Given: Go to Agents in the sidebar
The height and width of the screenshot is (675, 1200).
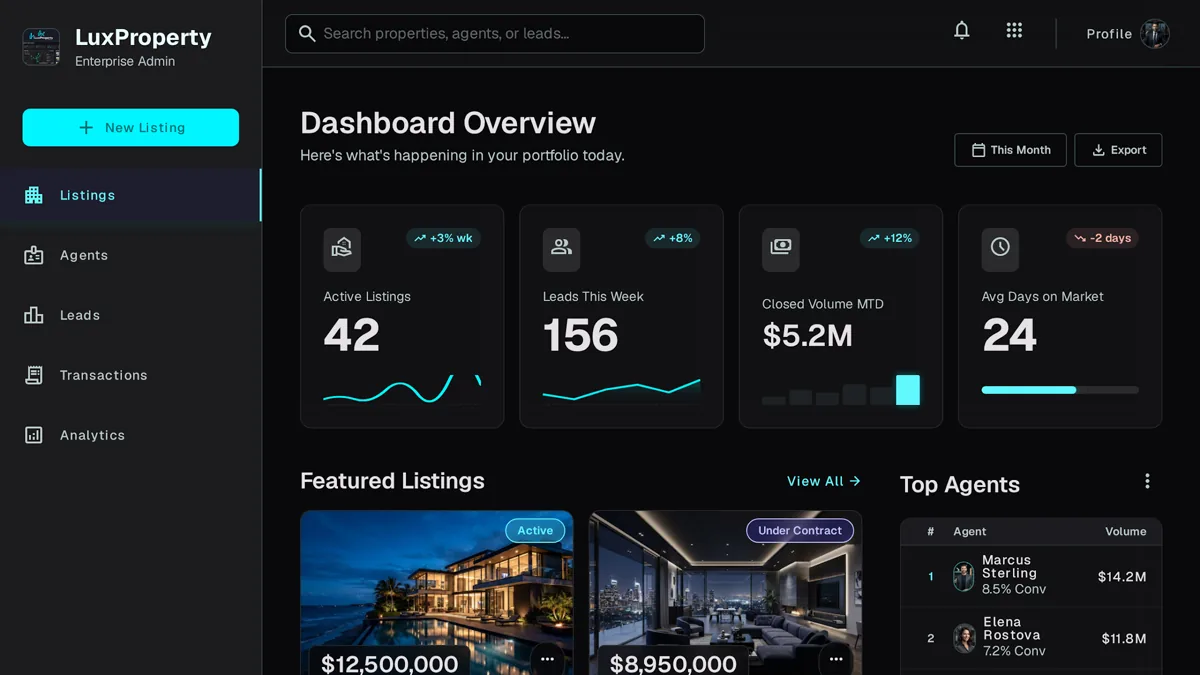Looking at the screenshot, I should (x=130, y=255).
